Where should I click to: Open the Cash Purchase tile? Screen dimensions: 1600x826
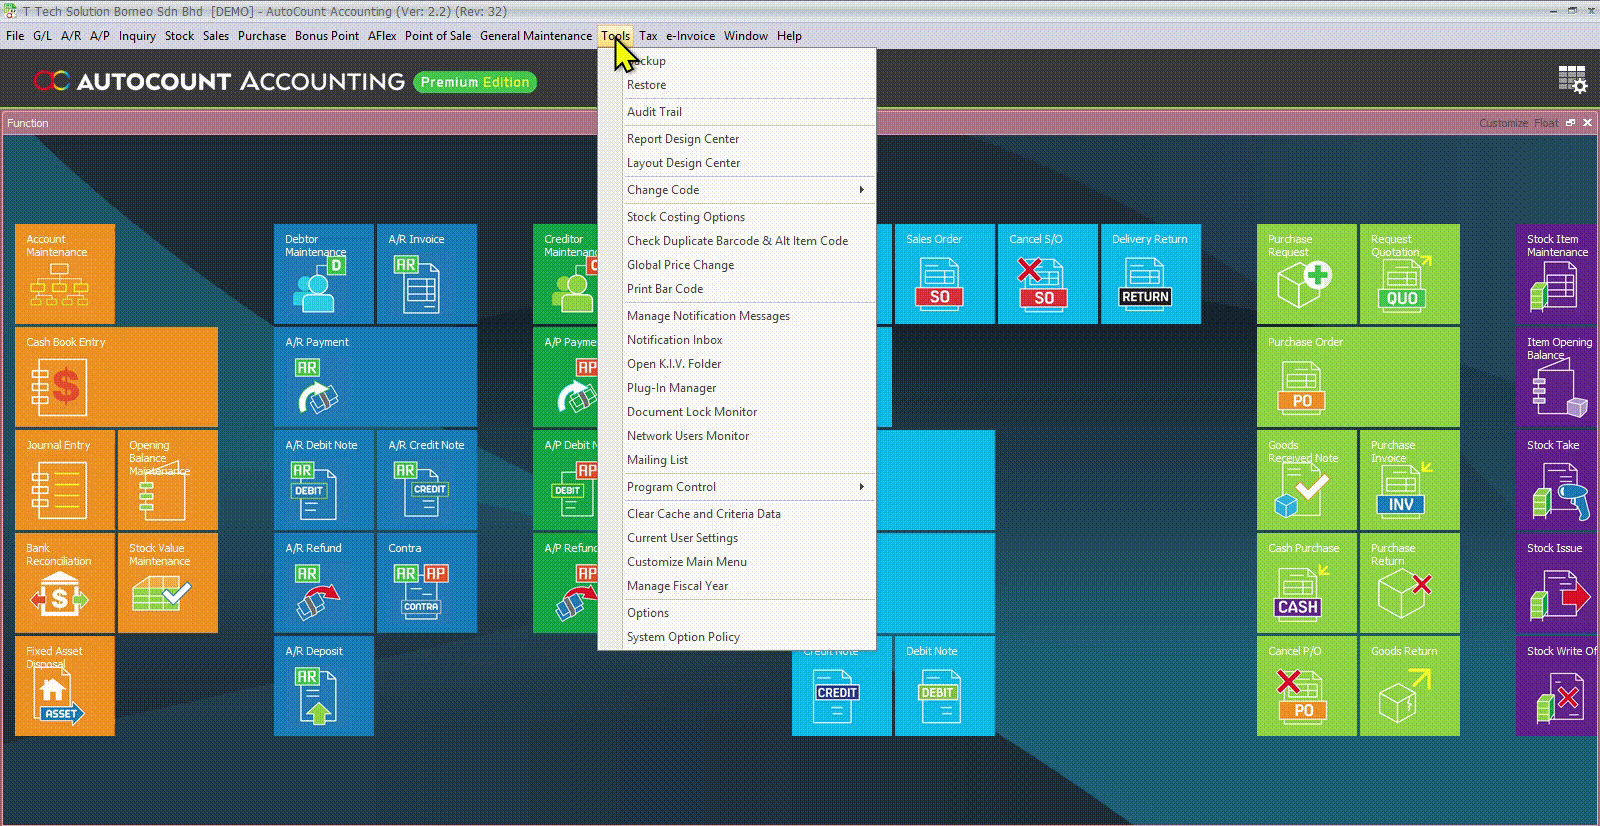pos(1306,583)
